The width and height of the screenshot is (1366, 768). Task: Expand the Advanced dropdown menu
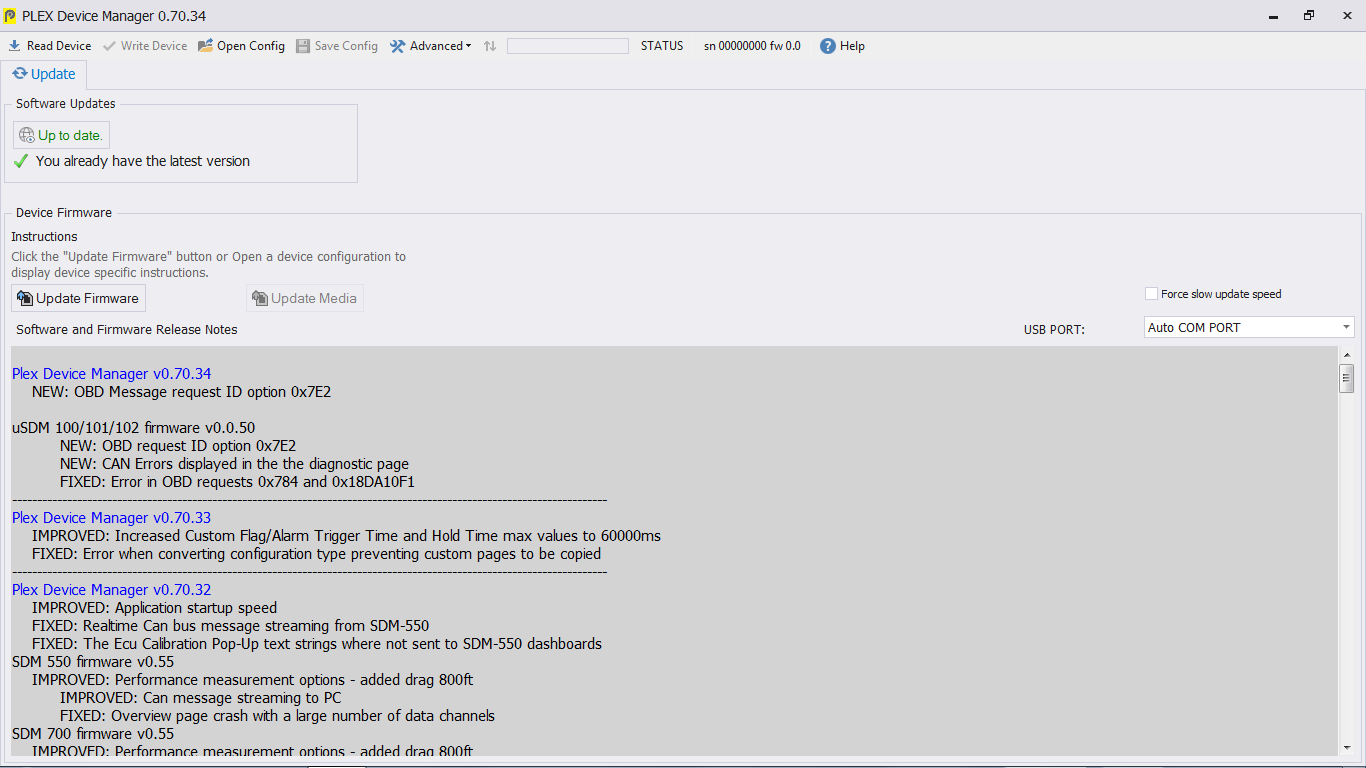[430, 46]
